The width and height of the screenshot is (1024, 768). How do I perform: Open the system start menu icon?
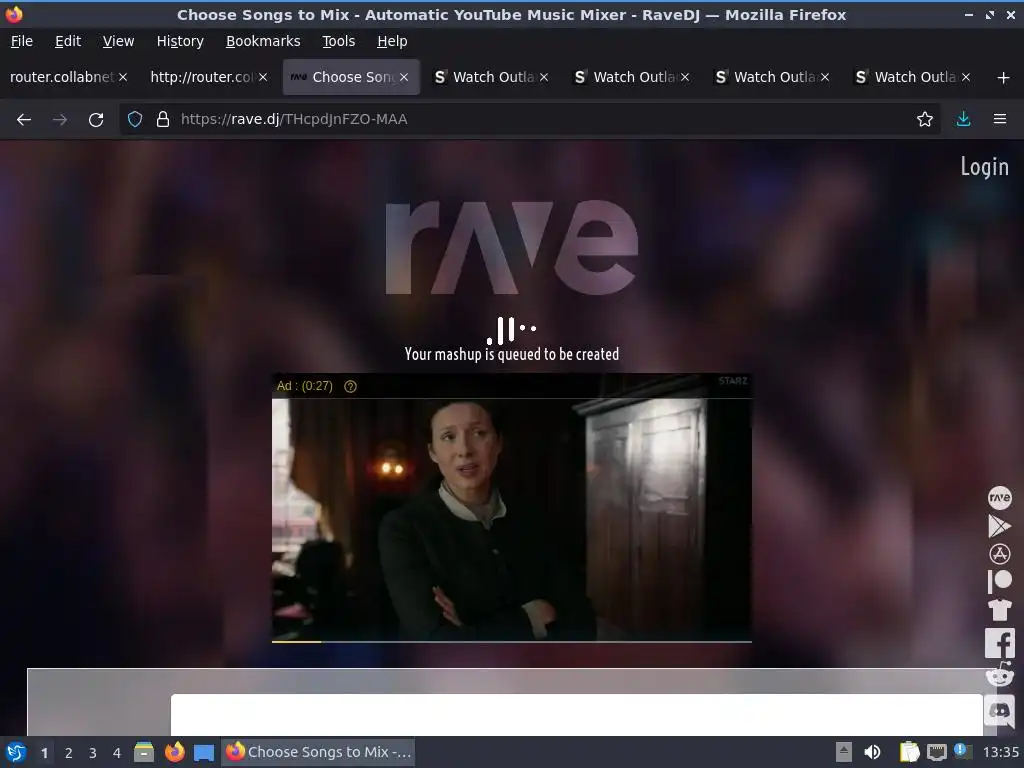pos(16,752)
